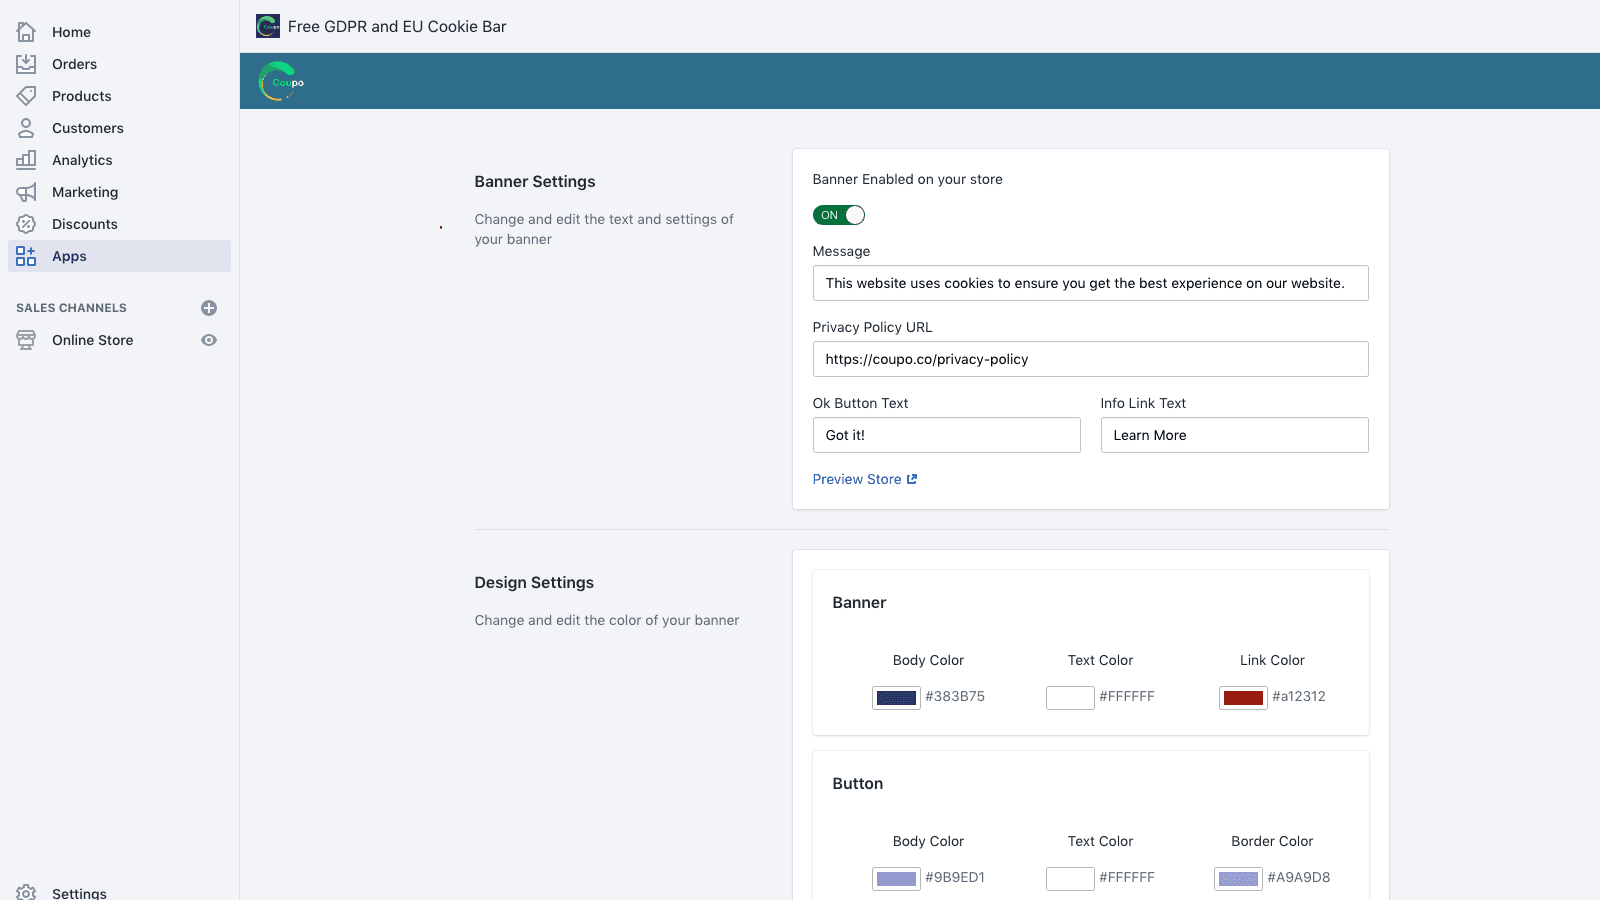
Task: Add a sales channel with the plus icon
Action: (x=209, y=308)
